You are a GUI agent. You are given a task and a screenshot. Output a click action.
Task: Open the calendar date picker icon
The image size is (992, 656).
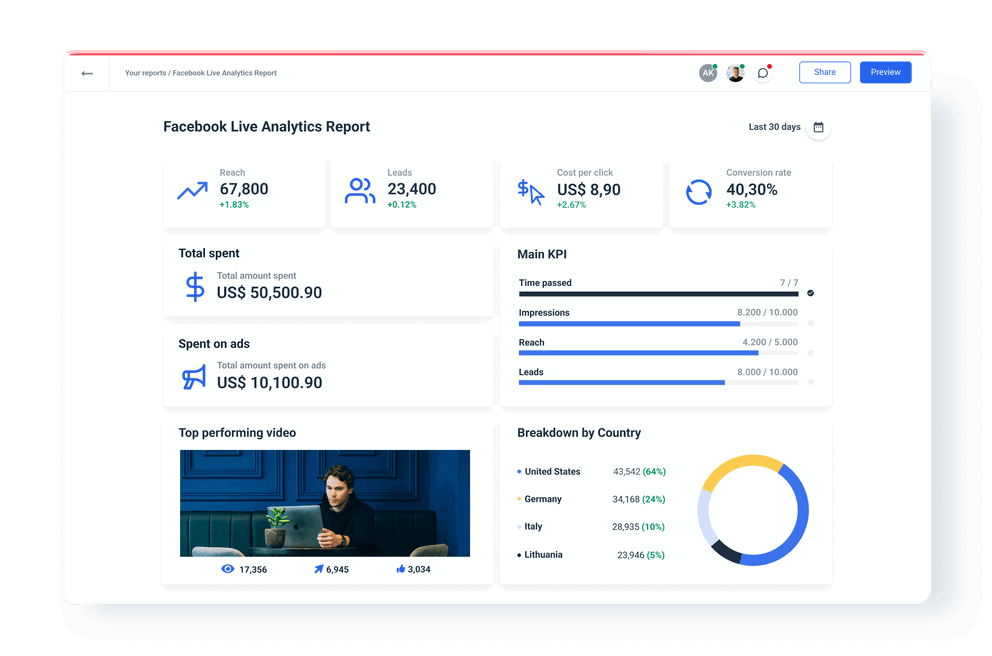click(x=818, y=127)
